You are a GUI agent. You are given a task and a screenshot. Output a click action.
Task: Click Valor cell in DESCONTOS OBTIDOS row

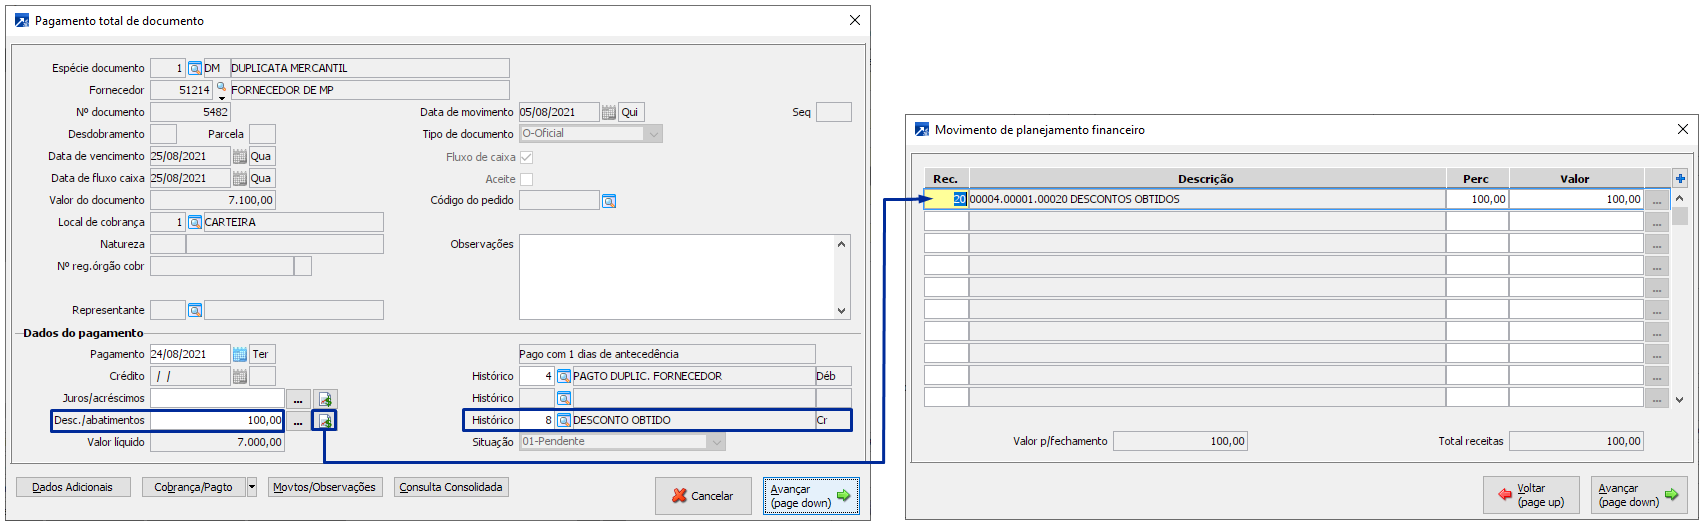coord(1577,199)
